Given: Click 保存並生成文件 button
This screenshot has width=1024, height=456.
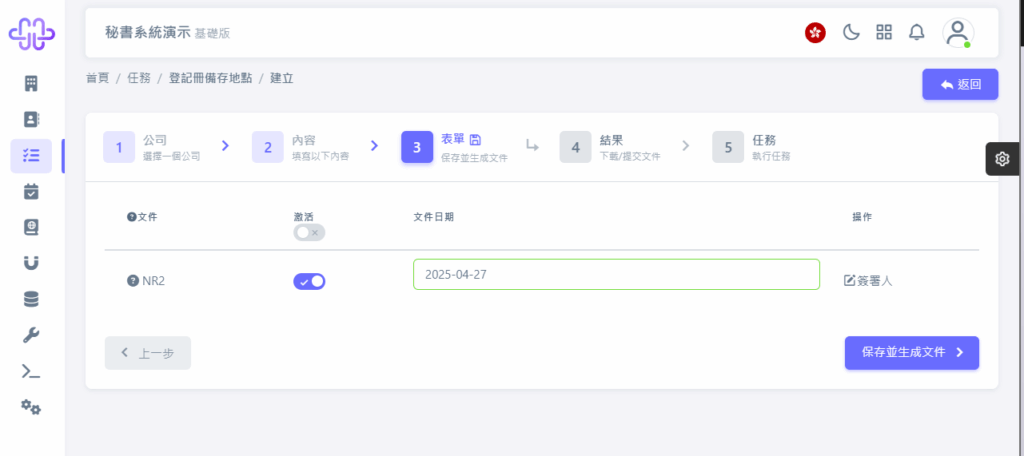Looking at the screenshot, I should click(x=912, y=353).
